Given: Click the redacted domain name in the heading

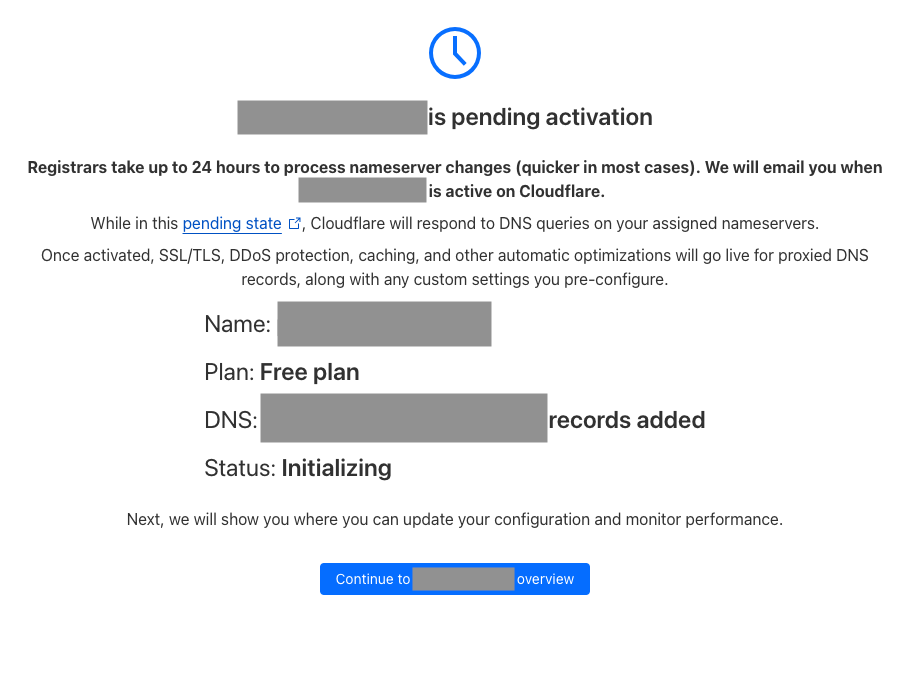Looking at the screenshot, I should click(x=332, y=118).
